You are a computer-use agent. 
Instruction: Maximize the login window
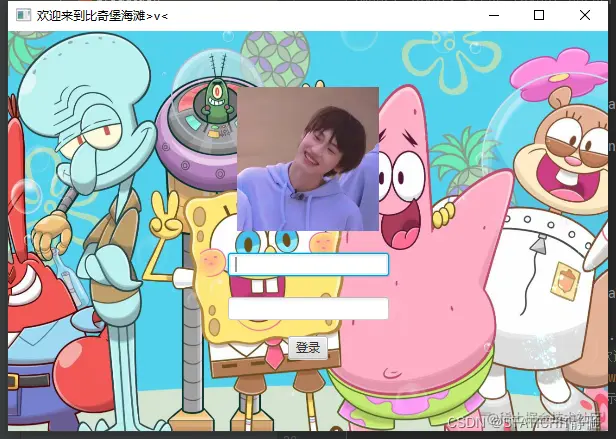point(539,15)
